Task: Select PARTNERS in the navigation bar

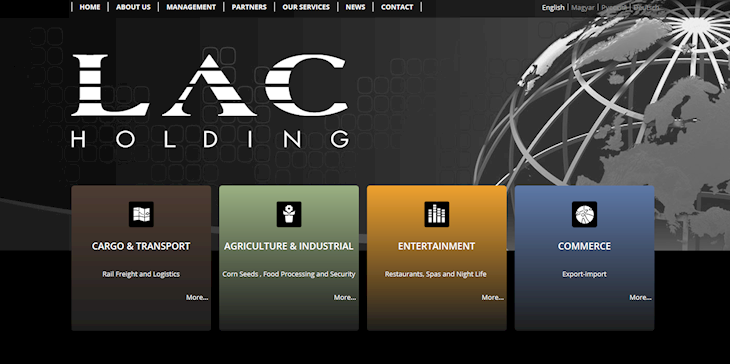Action: (249, 7)
